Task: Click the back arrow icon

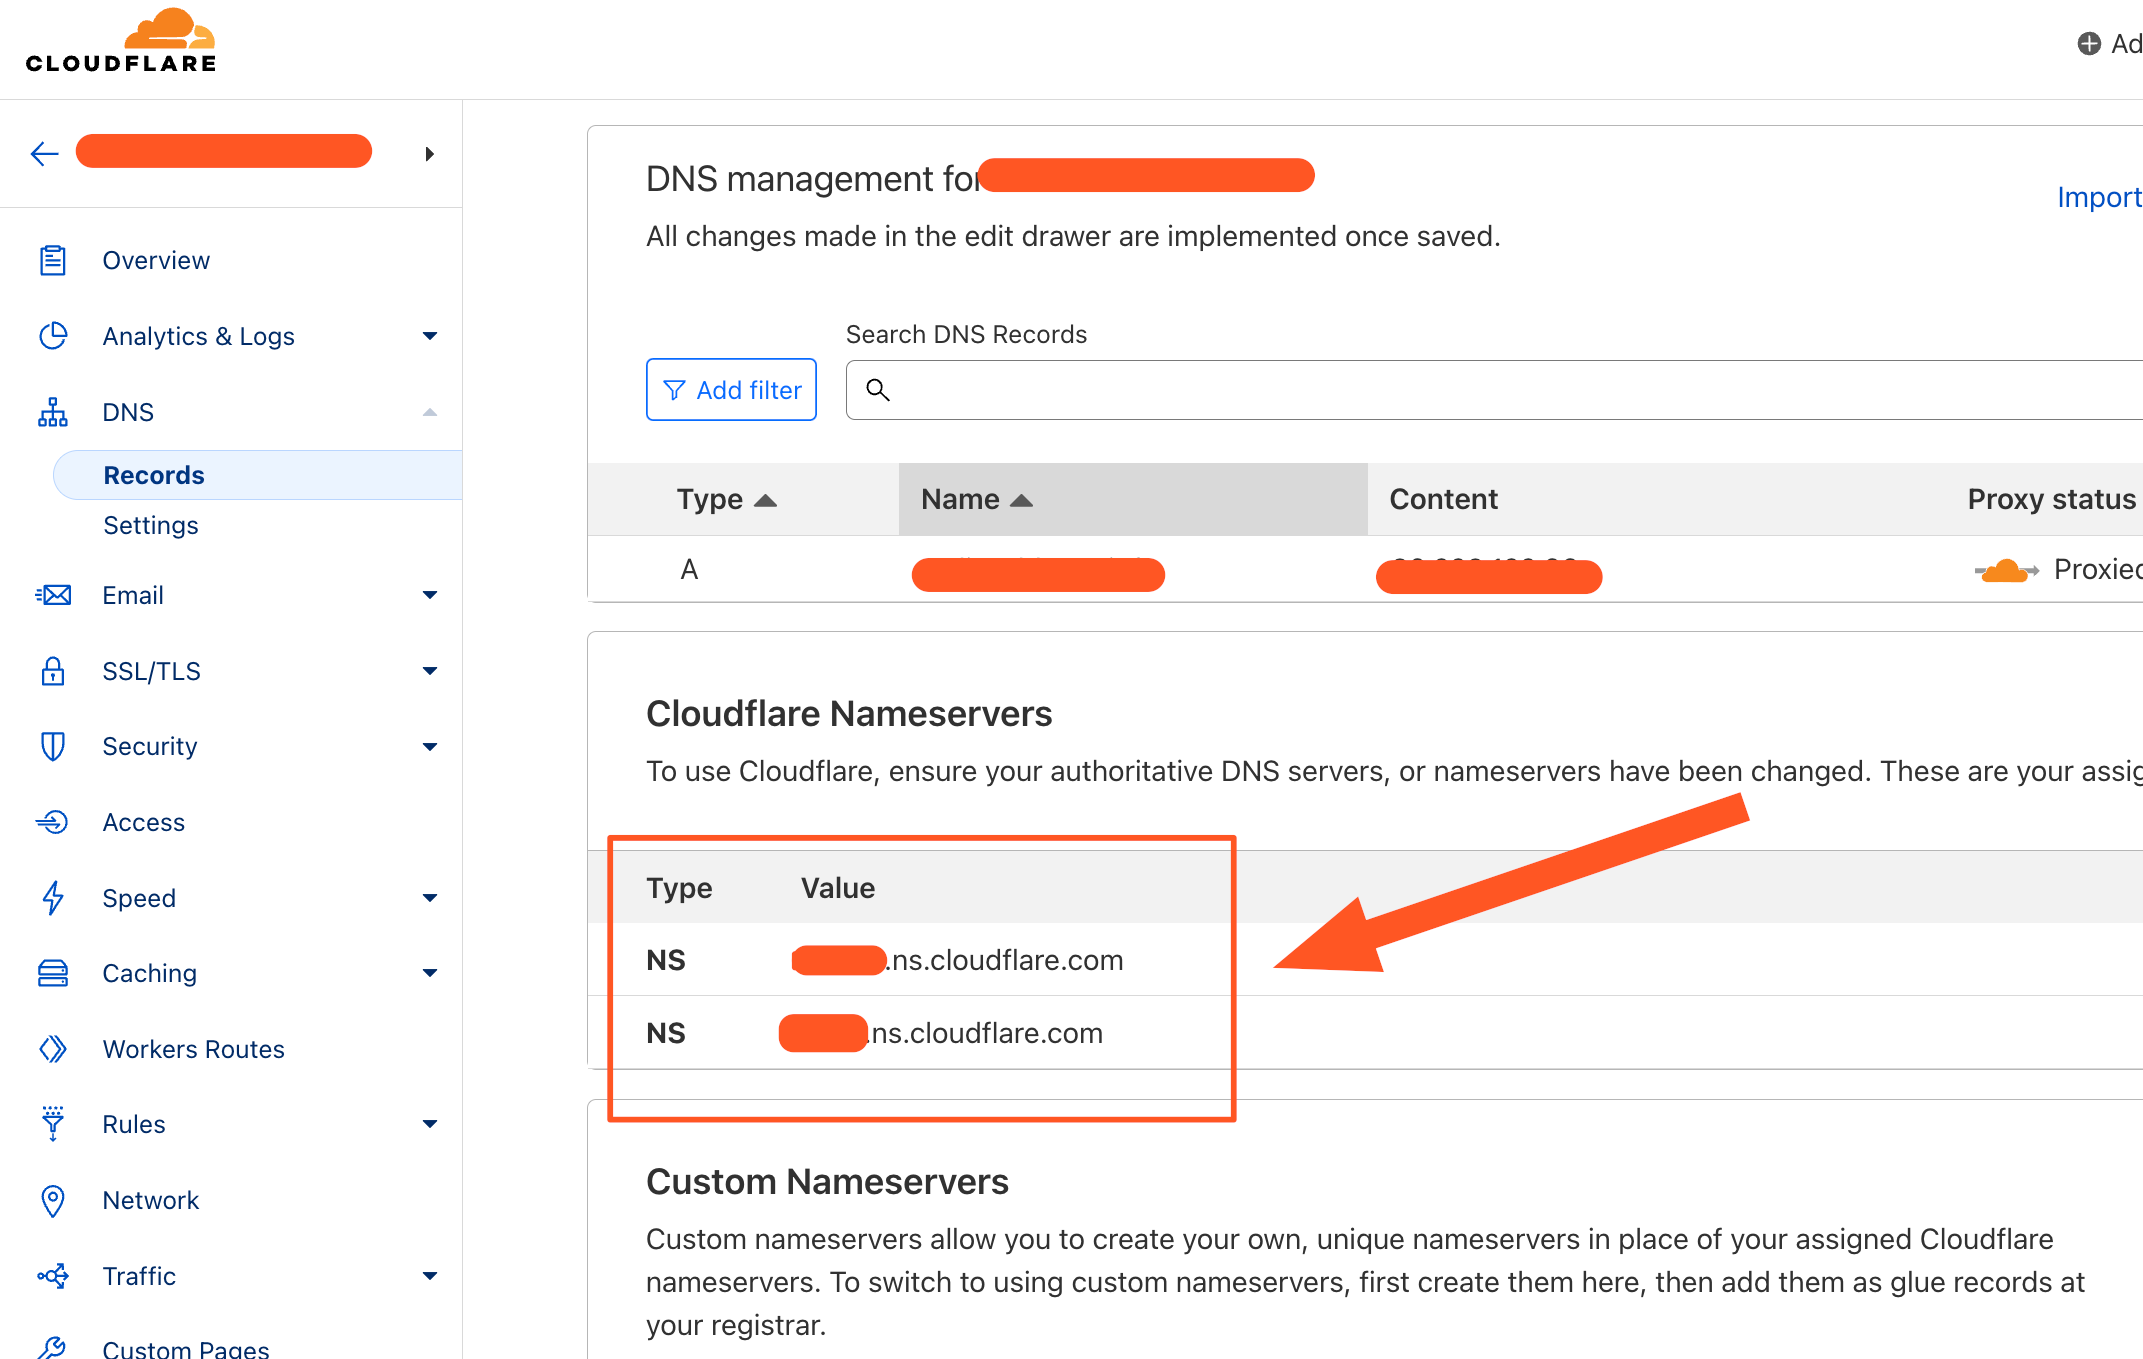Action: 45,153
